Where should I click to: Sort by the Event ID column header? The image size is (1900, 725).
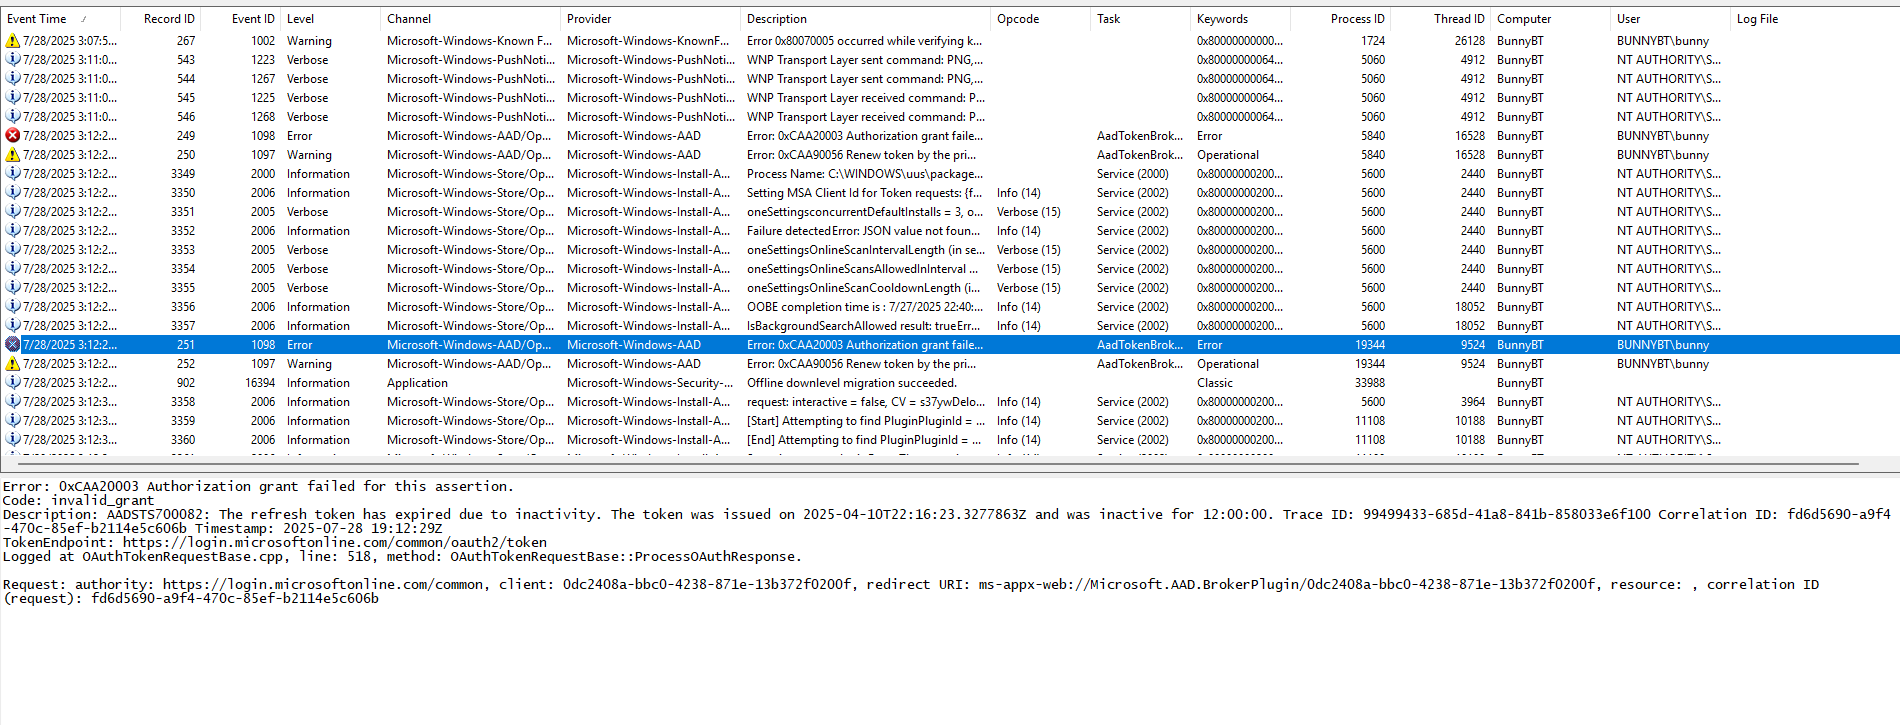pyautogui.click(x=240, y=19)
